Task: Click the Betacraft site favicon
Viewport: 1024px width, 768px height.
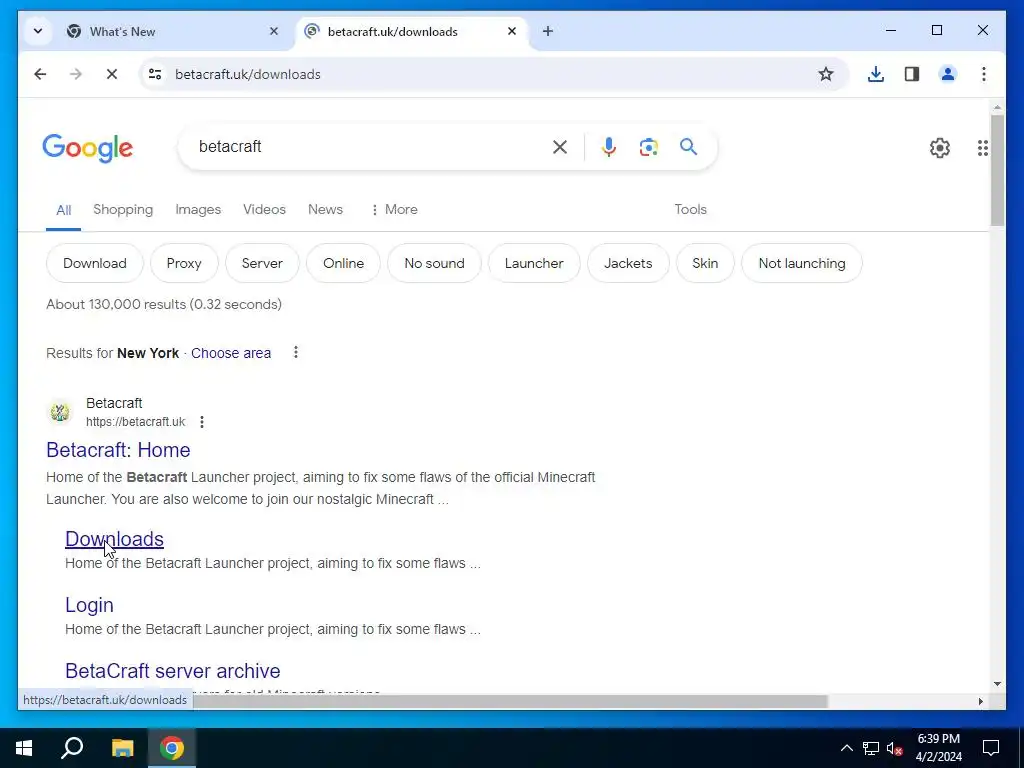Action: 59,412
